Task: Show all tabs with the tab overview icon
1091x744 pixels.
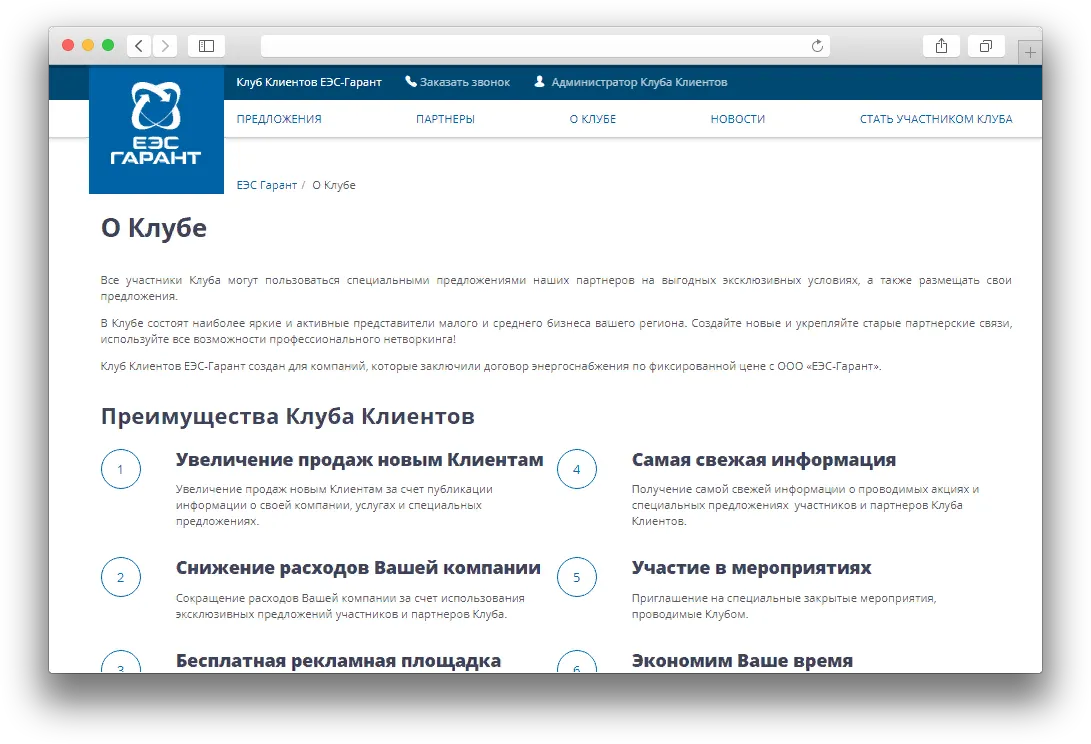Action: (x=986, y=46)
